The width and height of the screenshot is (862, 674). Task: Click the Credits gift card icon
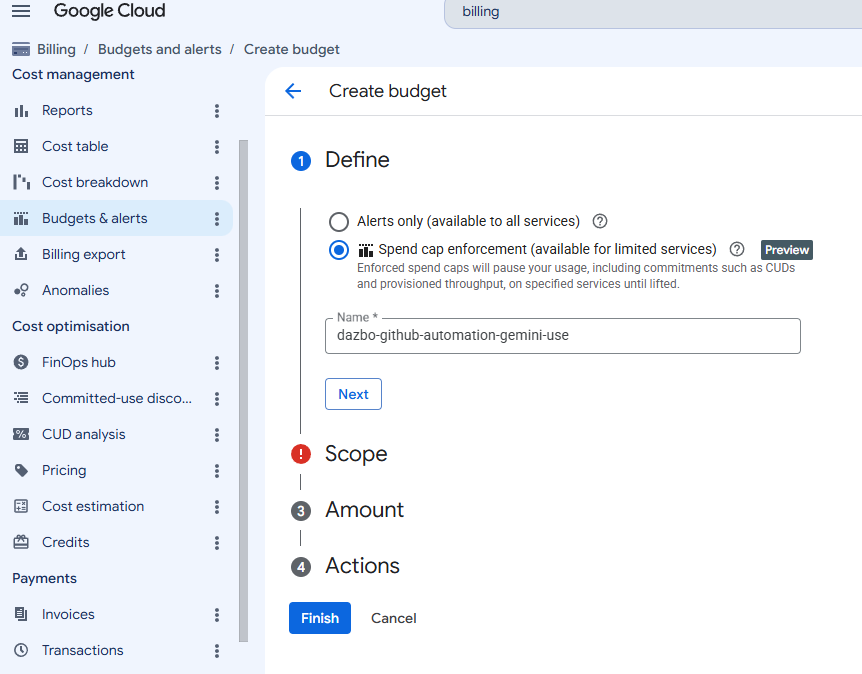coord(21,542)
